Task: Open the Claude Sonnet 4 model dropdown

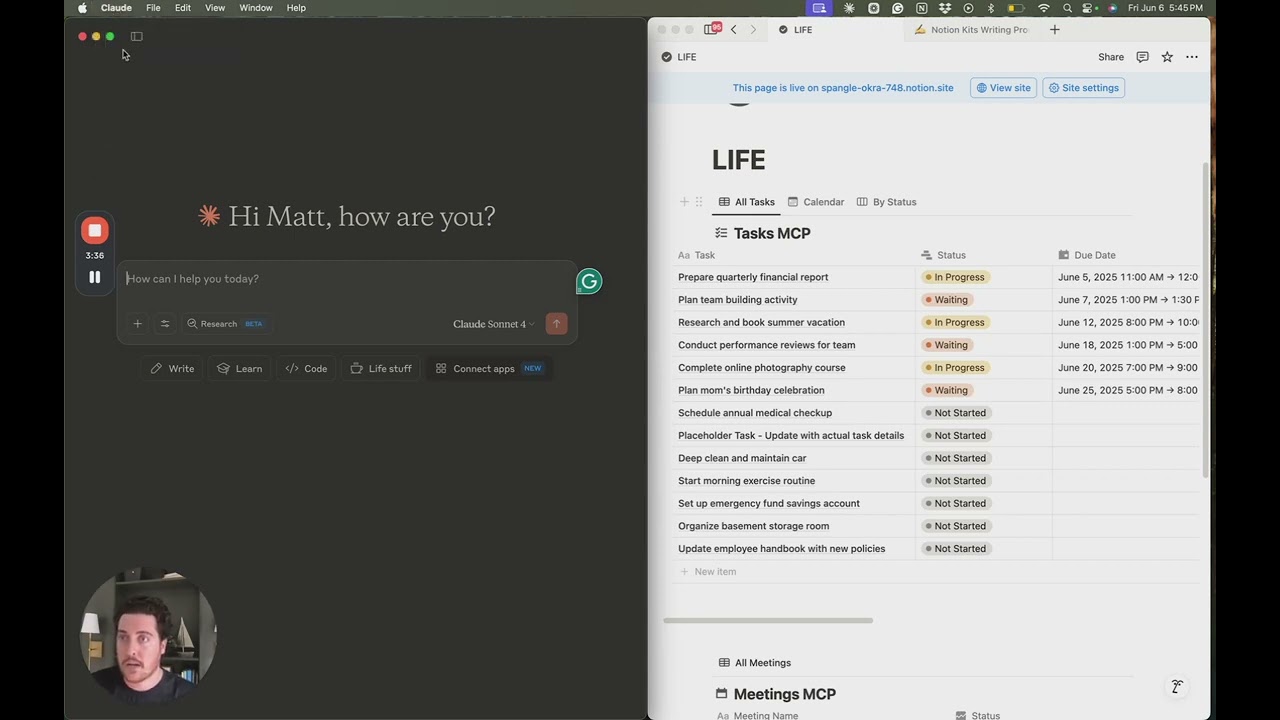Action: coord(494,324)
